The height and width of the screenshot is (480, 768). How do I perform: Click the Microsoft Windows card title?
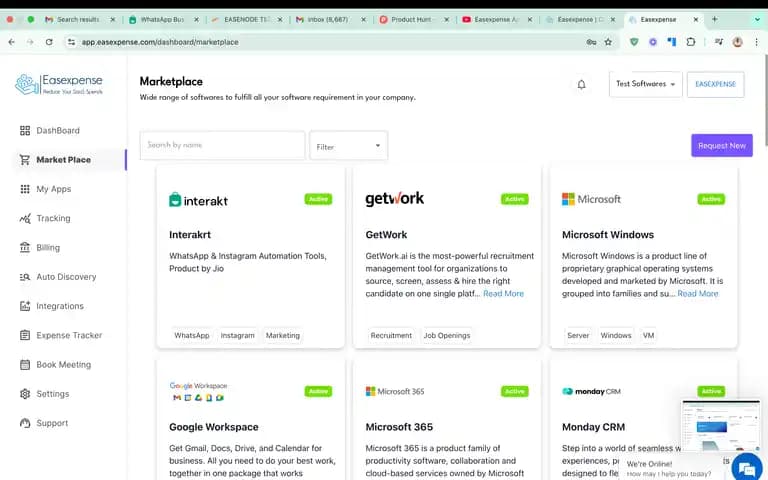coord(608,235)
